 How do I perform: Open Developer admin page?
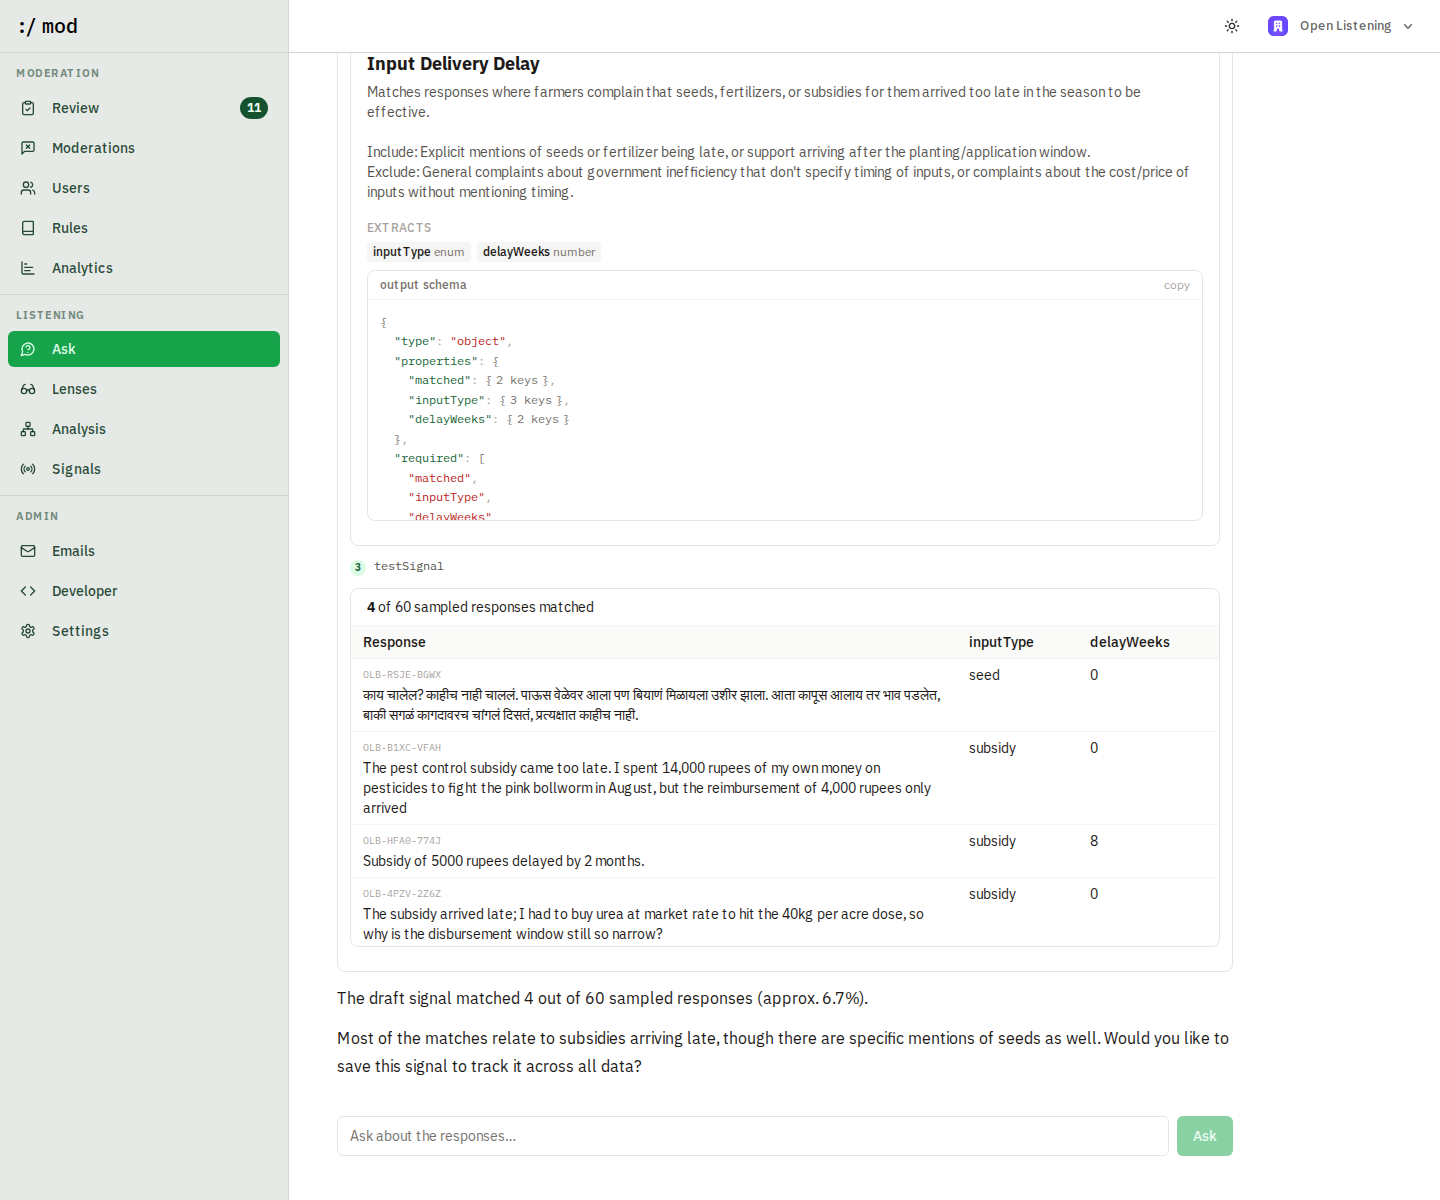point(144,591)
